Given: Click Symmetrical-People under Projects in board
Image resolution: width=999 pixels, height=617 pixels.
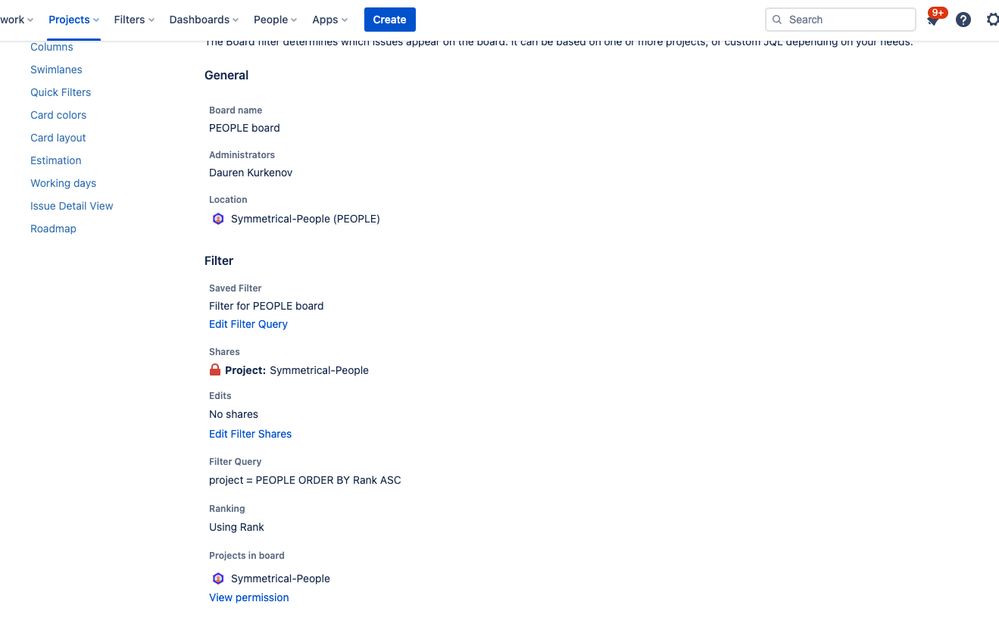Looking at the screenshot, I should 280,578.
